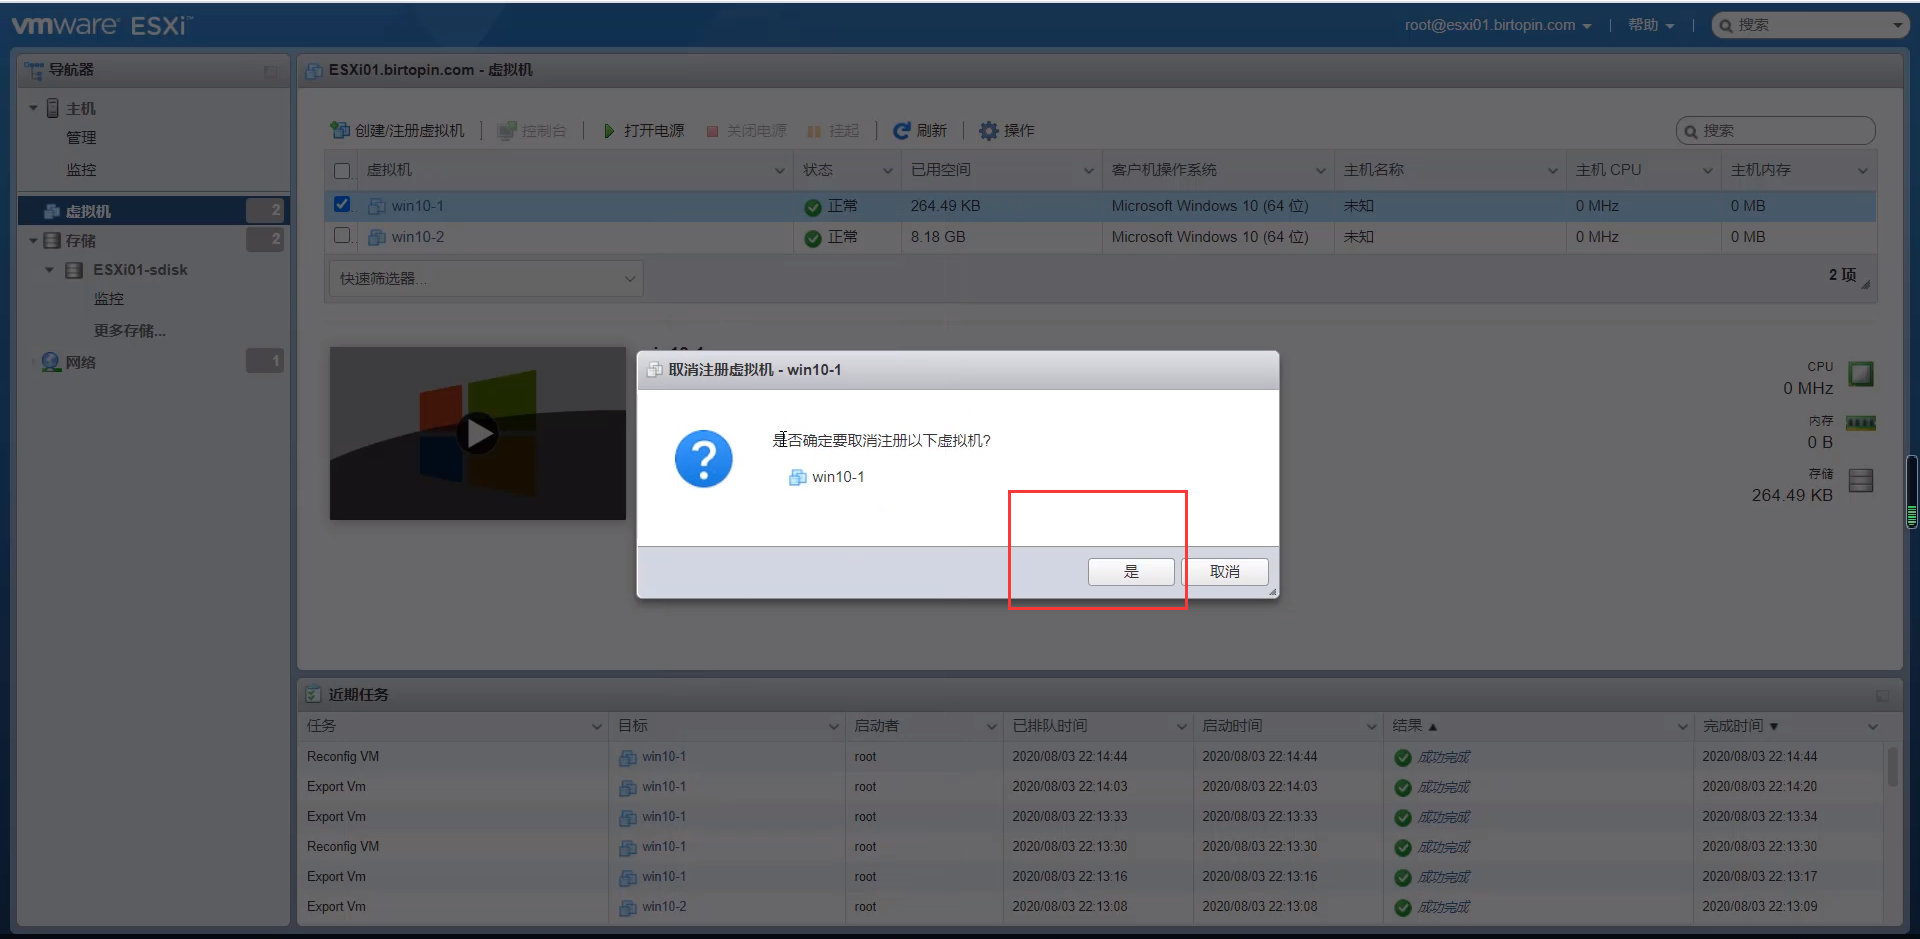Select 管理 under 主机 in navigator

81,138
